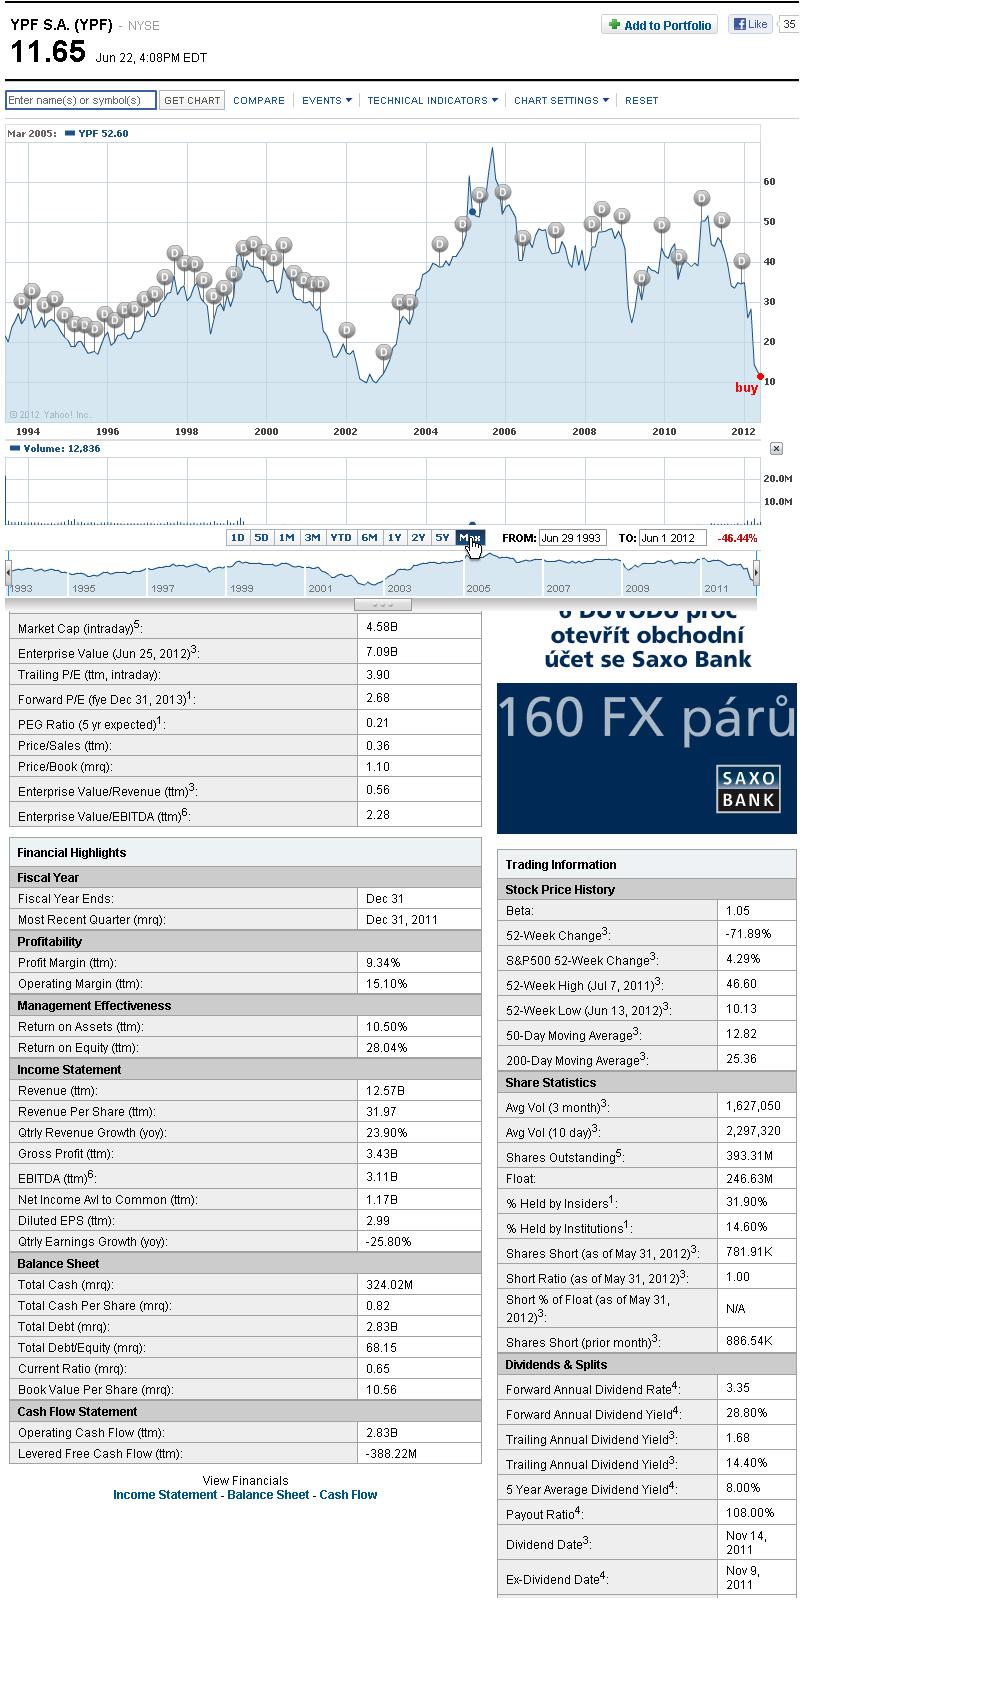
Task: Click the Shares Outstanding value 393.31M
Action: (749, 1155)
